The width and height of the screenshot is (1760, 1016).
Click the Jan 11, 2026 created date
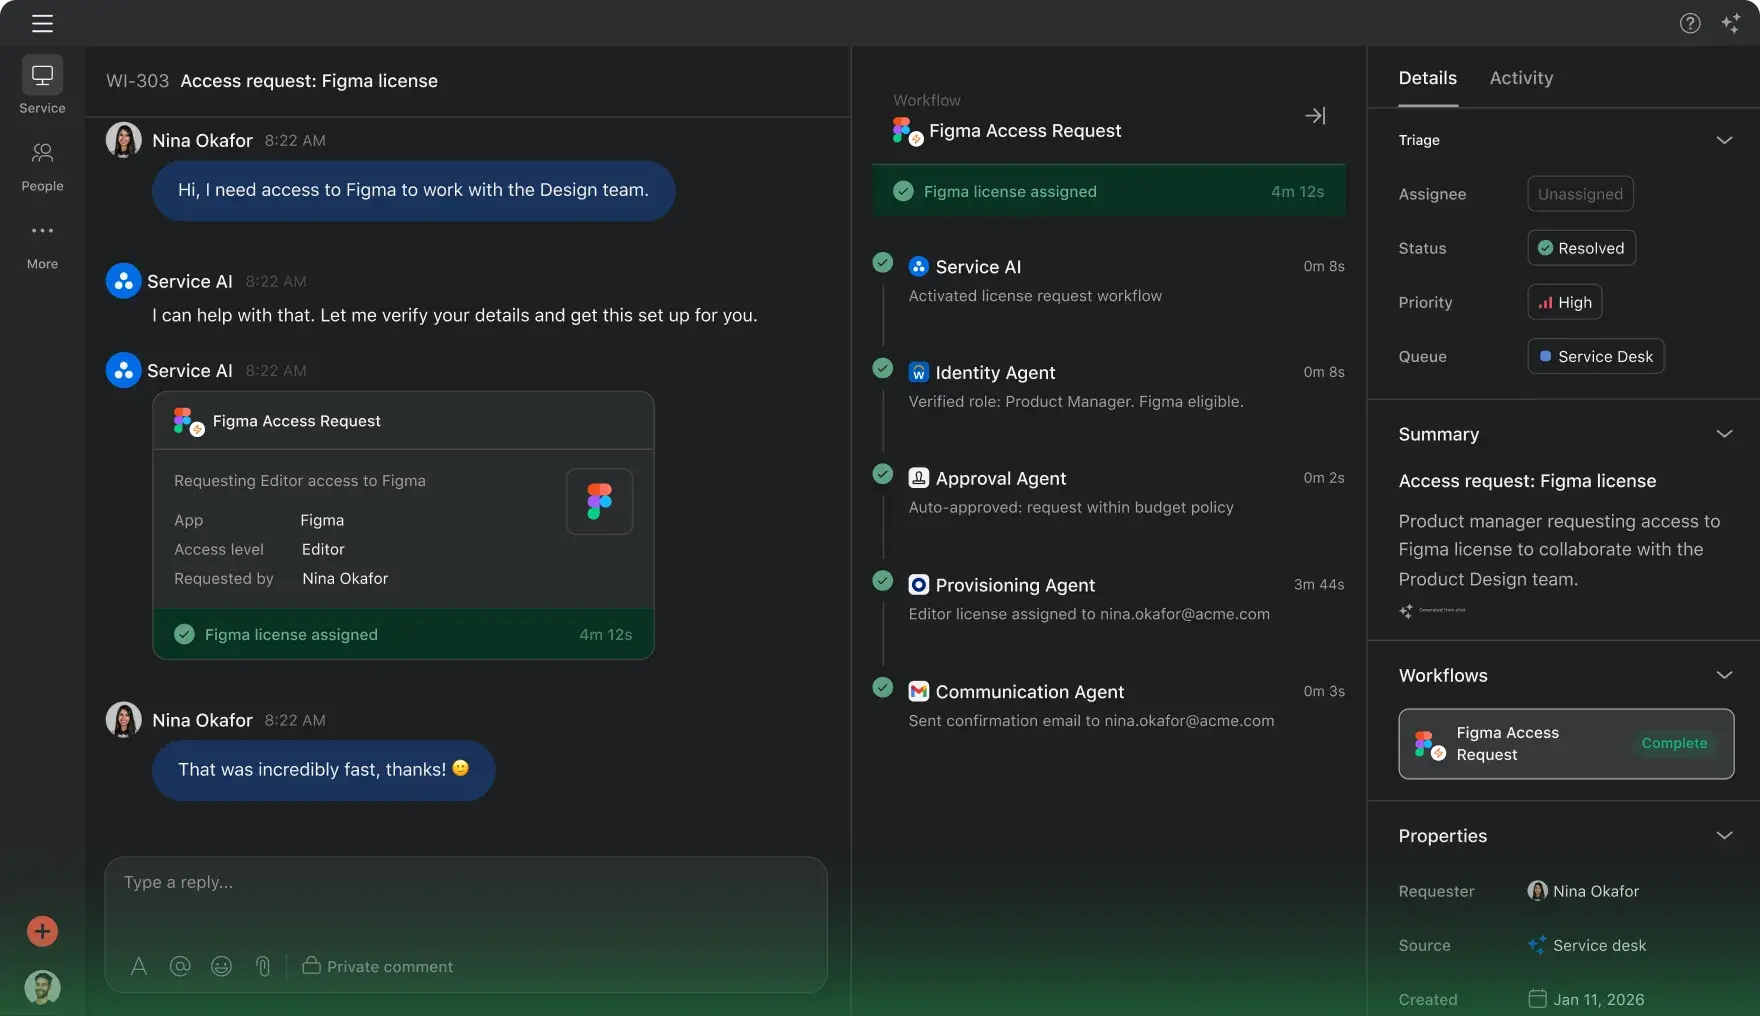click(x=1598, y=999)
